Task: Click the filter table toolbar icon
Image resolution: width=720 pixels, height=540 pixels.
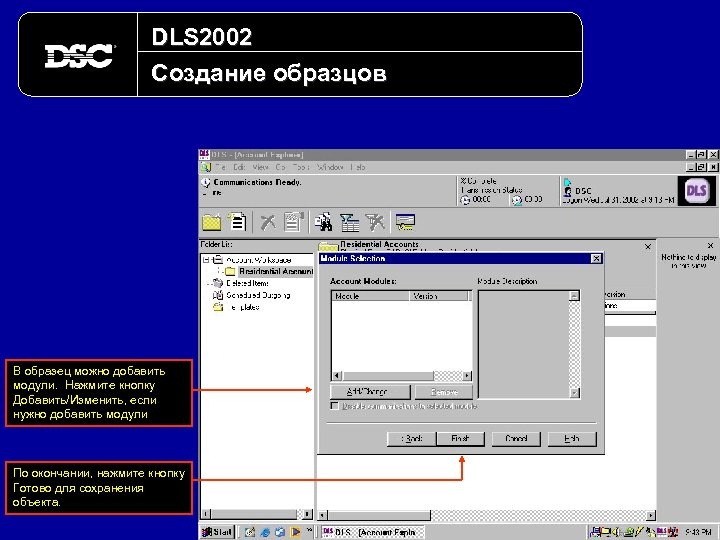Action: point(349,223)
